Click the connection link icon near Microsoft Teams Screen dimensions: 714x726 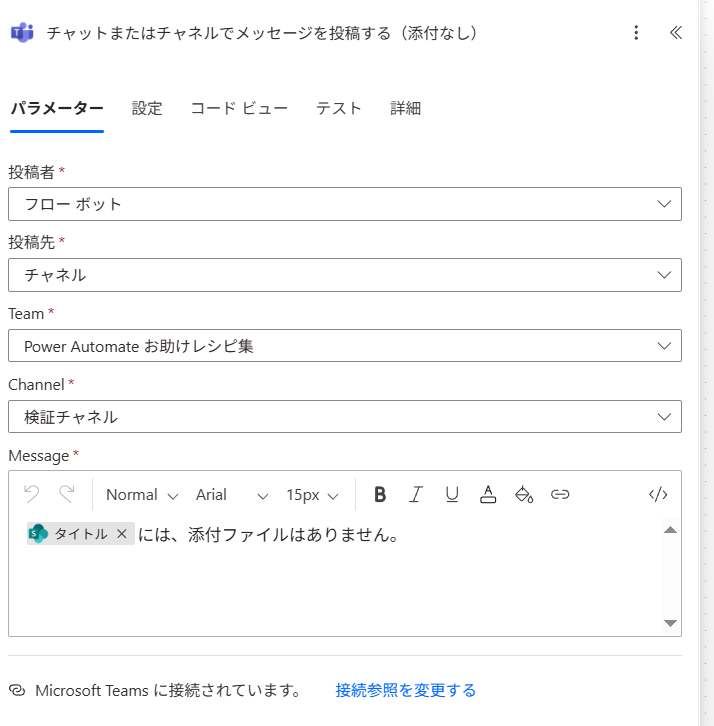coord(17,690)
